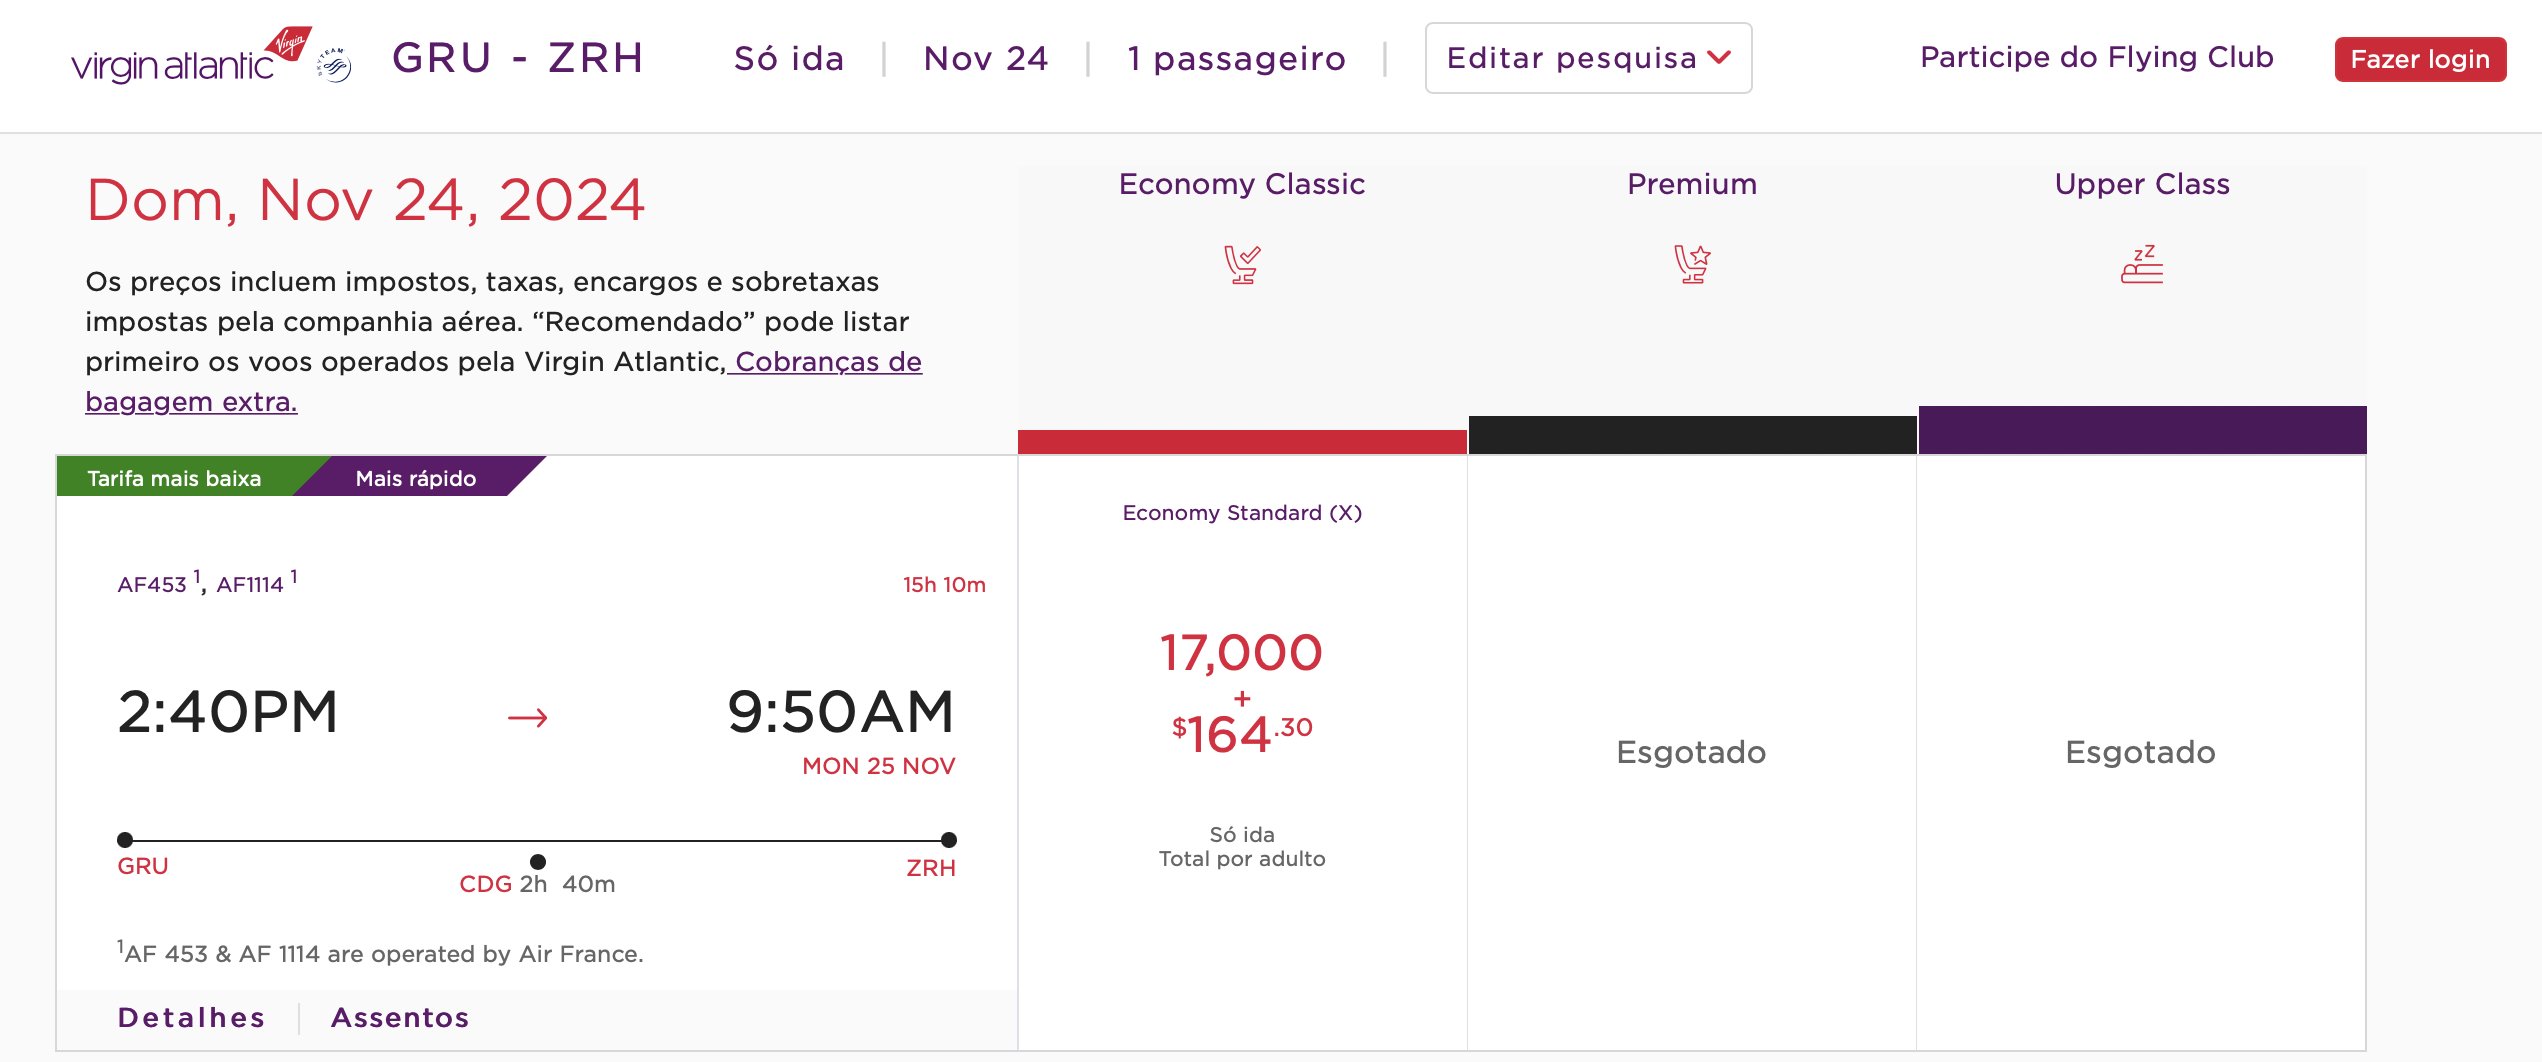Image resolution: width=2542 pixels, height=1062 pixels.
Task: Click the chevron in Editar pesquisa
Action: click(x=1719, y=58)
